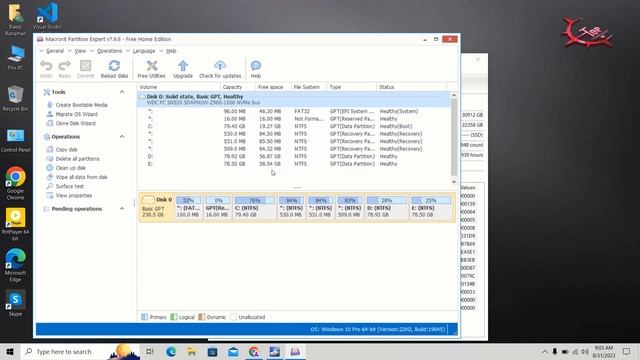This screenshot has height=360, width=640.
Task: Select Disk 0 Solid state header row
Action: [x=294, y=100]
